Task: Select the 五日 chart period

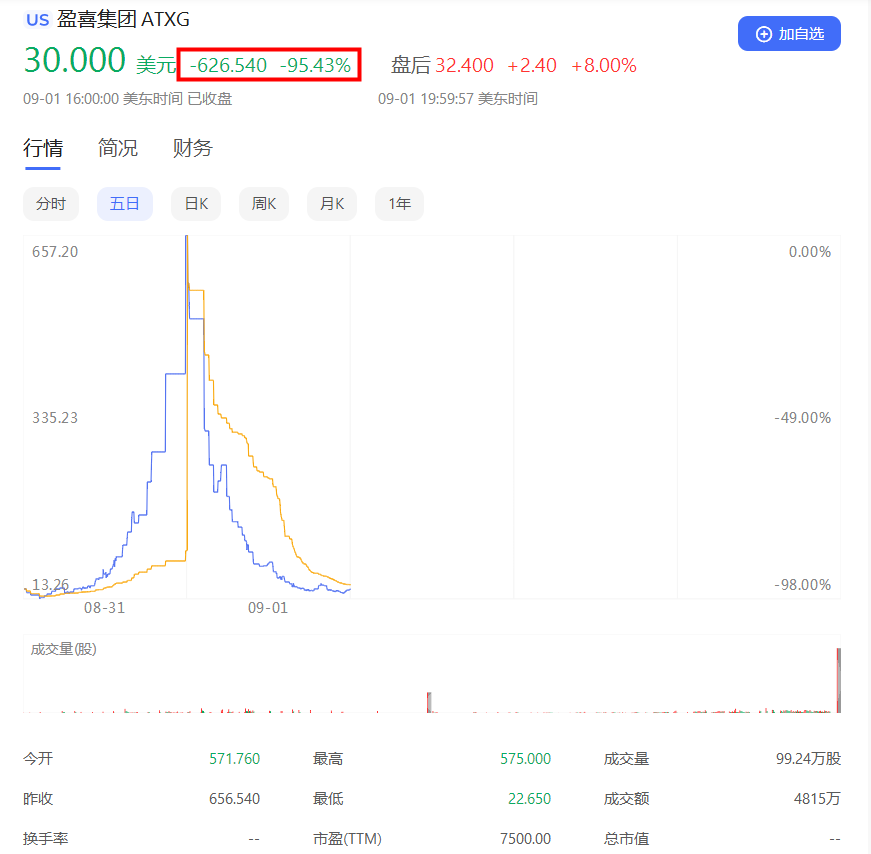Action: 124,204
